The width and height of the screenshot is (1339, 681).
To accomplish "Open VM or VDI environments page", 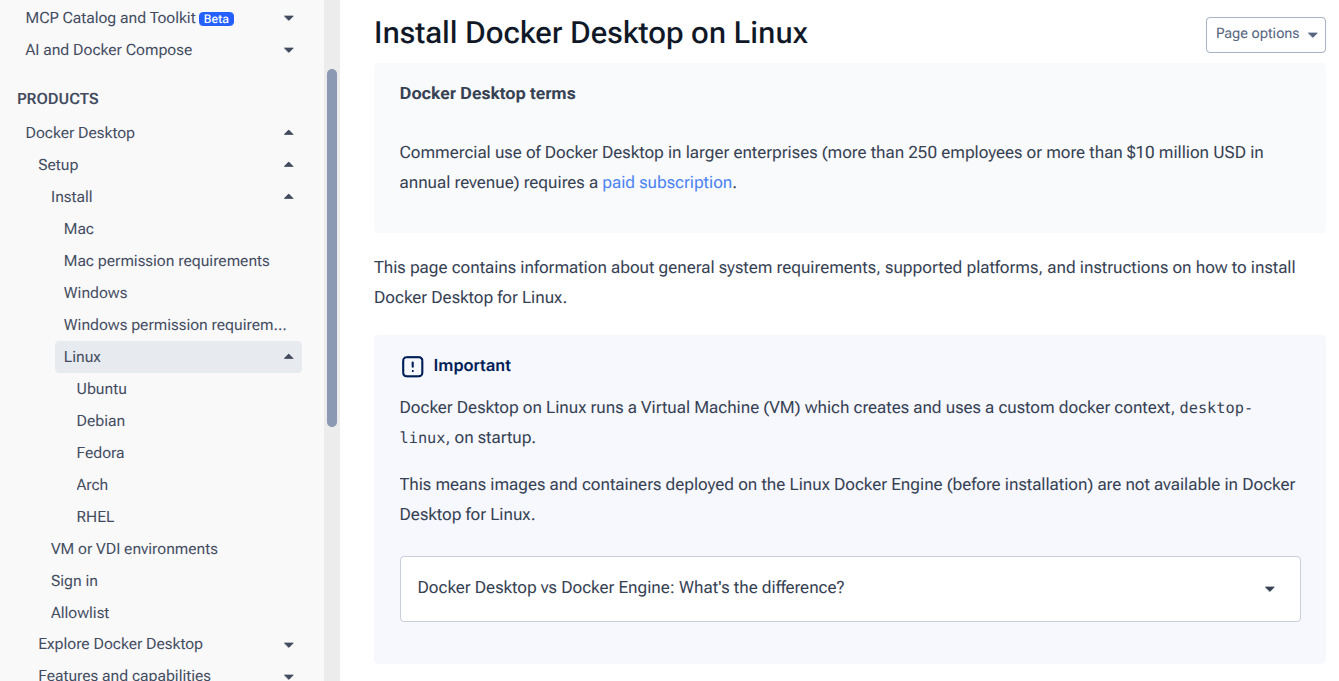I will 134,549.
